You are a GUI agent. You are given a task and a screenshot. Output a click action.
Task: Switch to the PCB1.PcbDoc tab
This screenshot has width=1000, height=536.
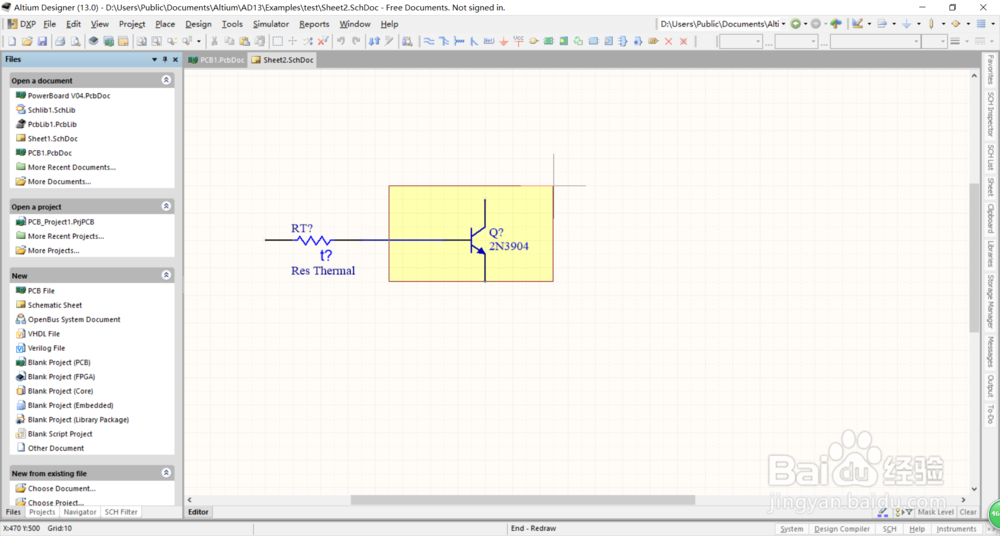click(216, 60)
